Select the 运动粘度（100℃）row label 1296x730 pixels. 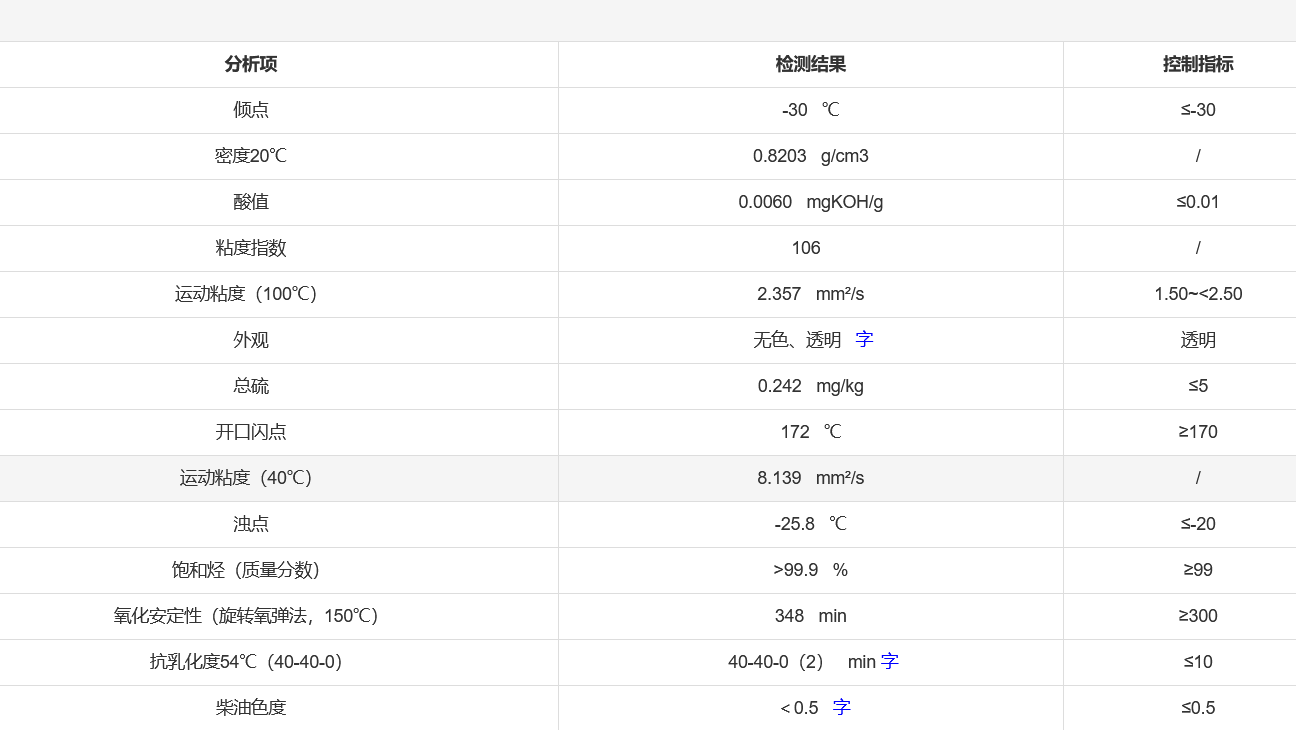tap(251, 294)
